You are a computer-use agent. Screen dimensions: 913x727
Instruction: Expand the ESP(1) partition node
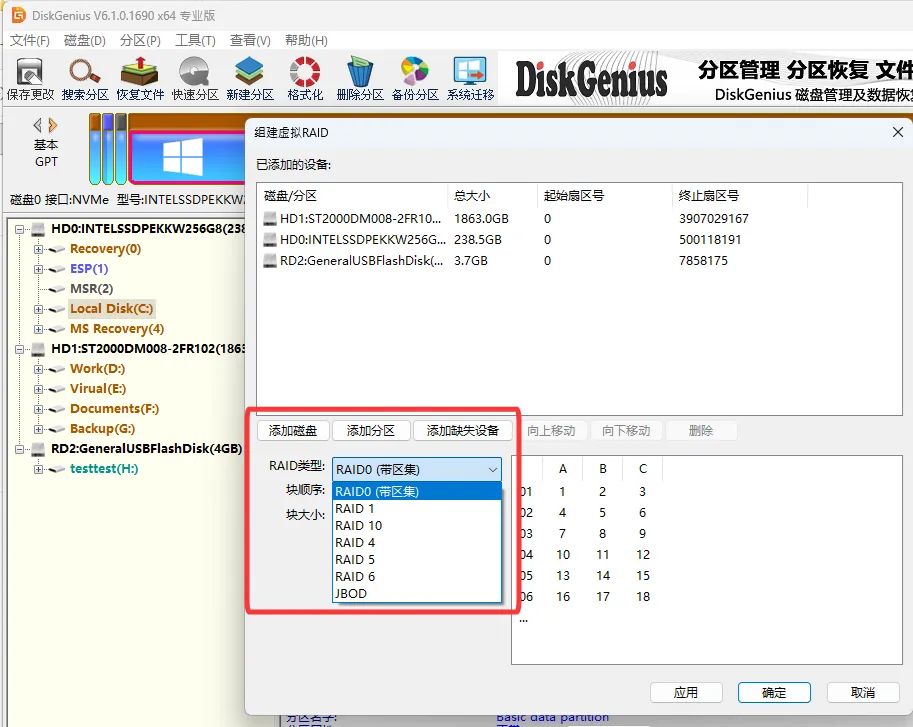click(x=38, y=269)
